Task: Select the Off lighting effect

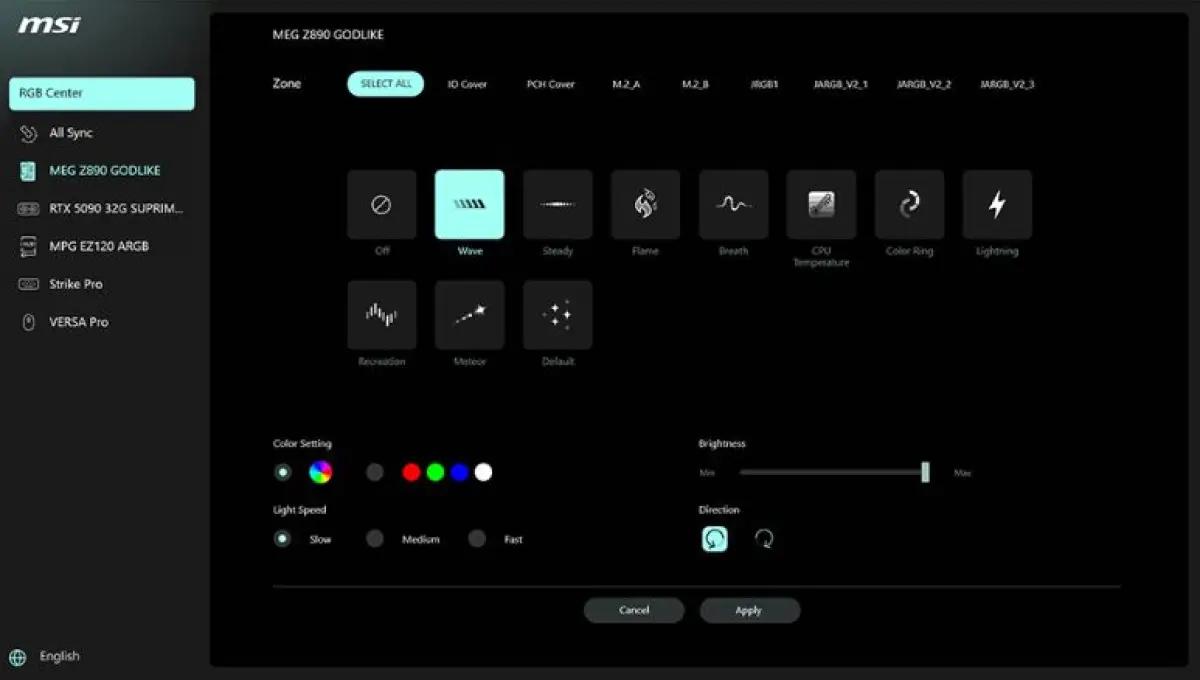Action: tap(381, 205)
